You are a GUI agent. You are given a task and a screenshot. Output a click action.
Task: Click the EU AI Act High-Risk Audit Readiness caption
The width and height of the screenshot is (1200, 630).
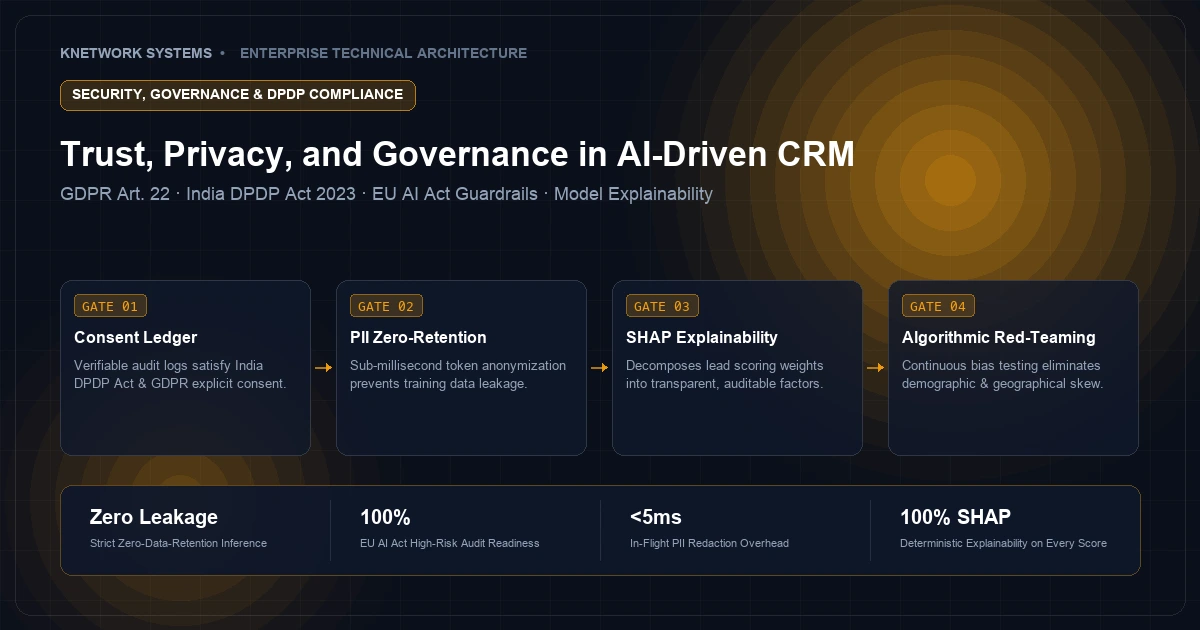coord(449,543)
